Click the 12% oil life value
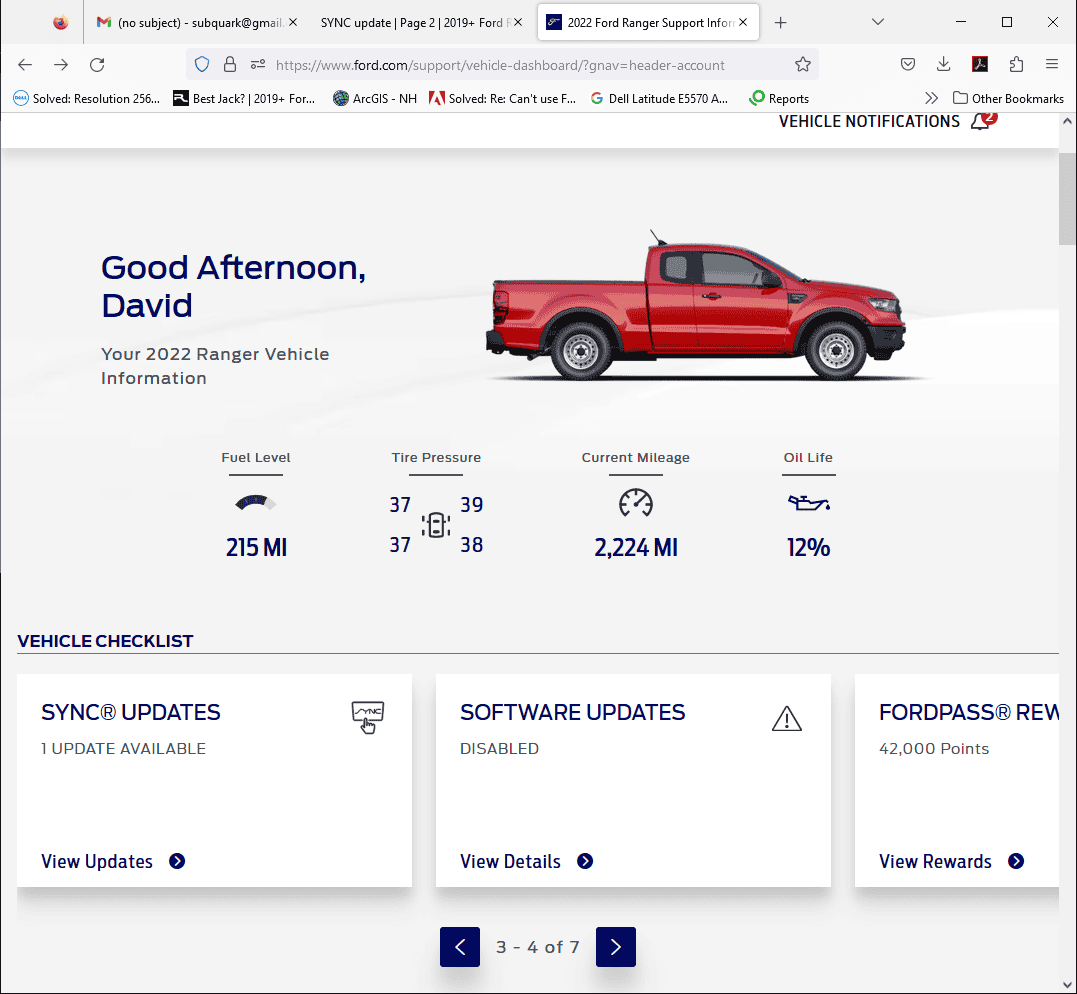1077x994 pixels. [808, 547]
